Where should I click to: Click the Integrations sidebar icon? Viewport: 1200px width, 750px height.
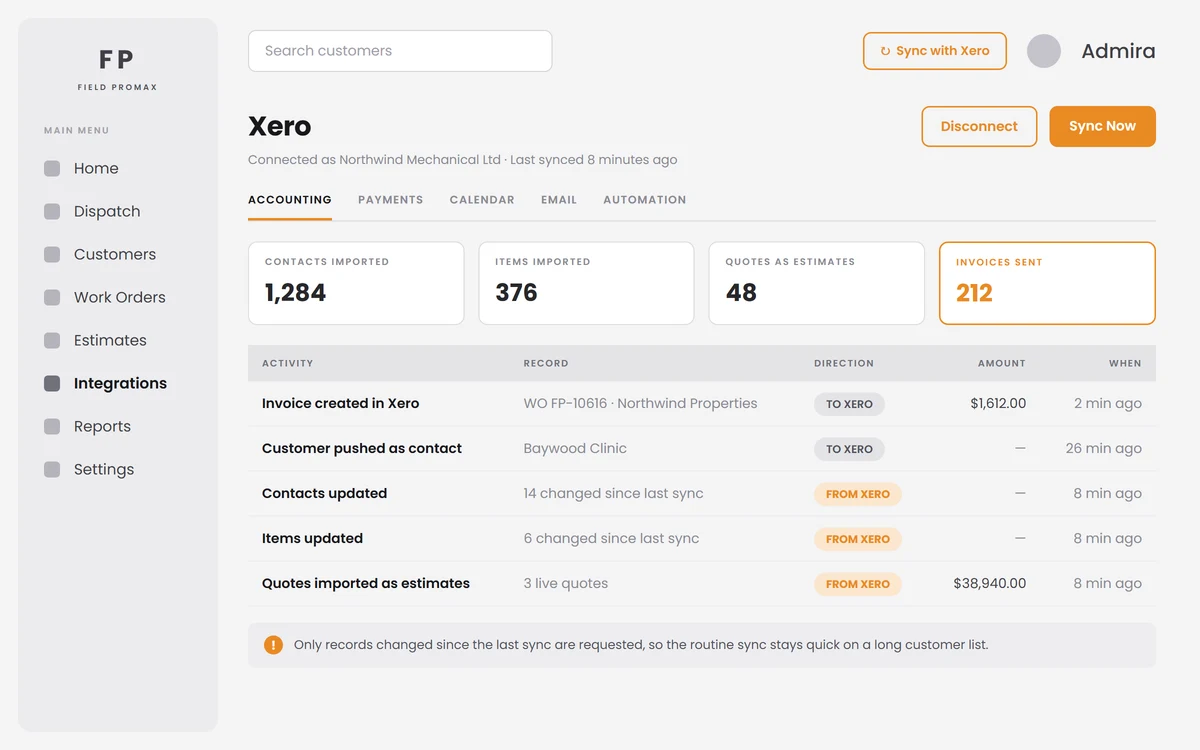pyautogui.click(x=52, y=384)
